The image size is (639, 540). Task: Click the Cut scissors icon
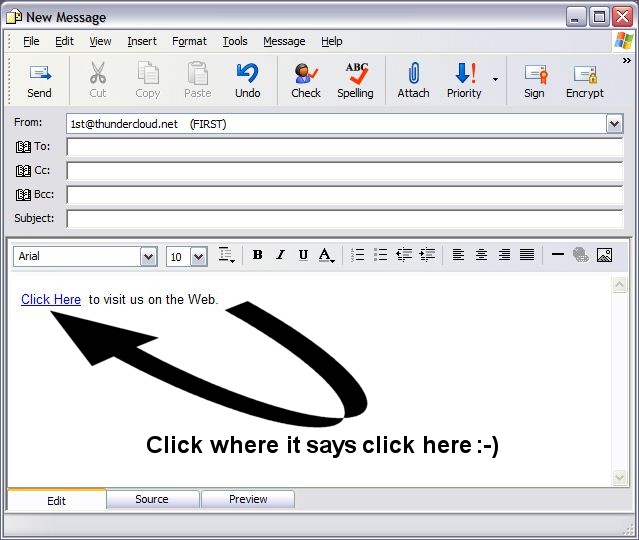(x=98, y=81)
